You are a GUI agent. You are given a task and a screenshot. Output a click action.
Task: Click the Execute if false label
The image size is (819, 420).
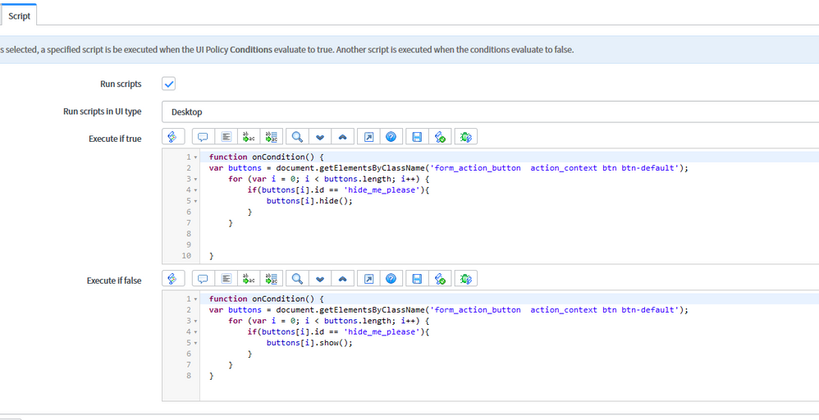[x=114, y=281]
